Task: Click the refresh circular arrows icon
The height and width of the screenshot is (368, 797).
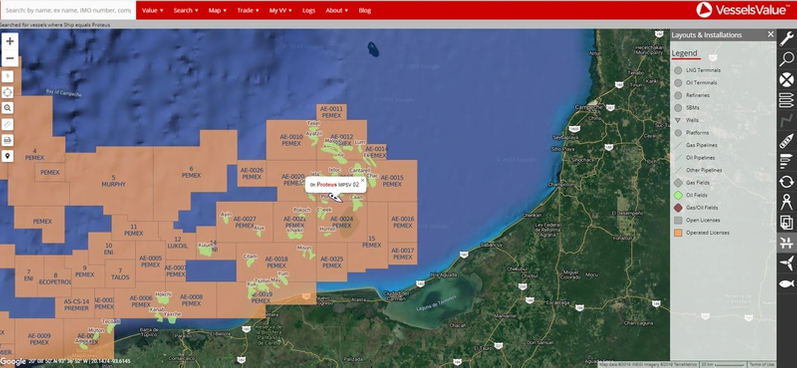Action: point(786,181)
